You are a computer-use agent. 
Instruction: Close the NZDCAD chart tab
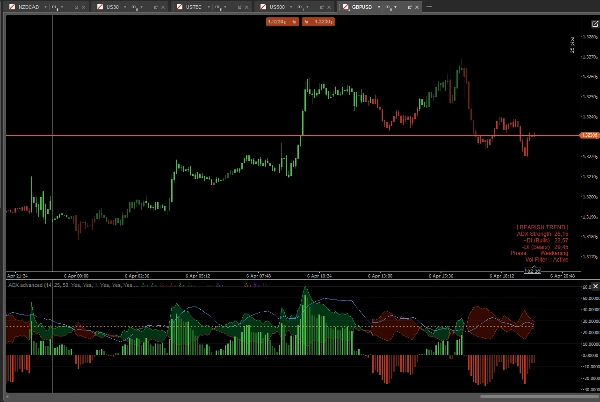click(x=84, y=6)
